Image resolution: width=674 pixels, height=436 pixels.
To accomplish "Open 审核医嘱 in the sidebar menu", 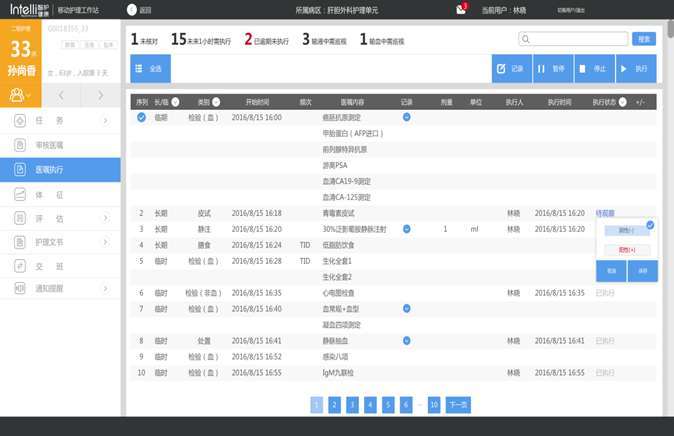I will coord(60,146).
